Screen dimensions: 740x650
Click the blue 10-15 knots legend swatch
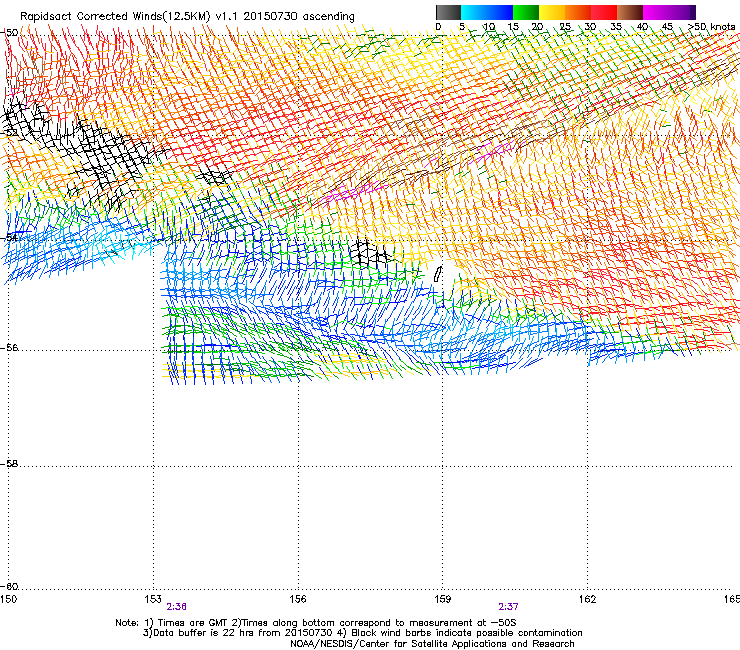pyautogui.click(x=500, y=12)
